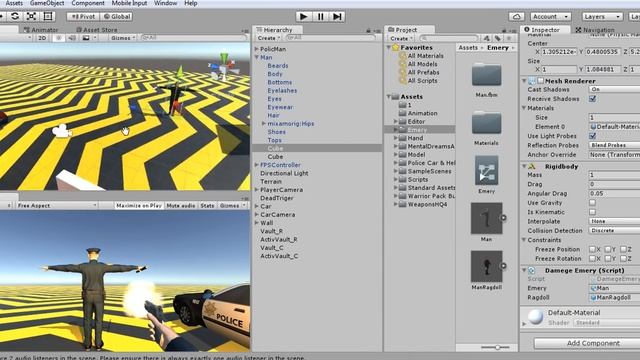Image resolution: width=640 pixels, height=360 pixels.
Task: Open the Layers dropdown
Action: pos(602,17)
